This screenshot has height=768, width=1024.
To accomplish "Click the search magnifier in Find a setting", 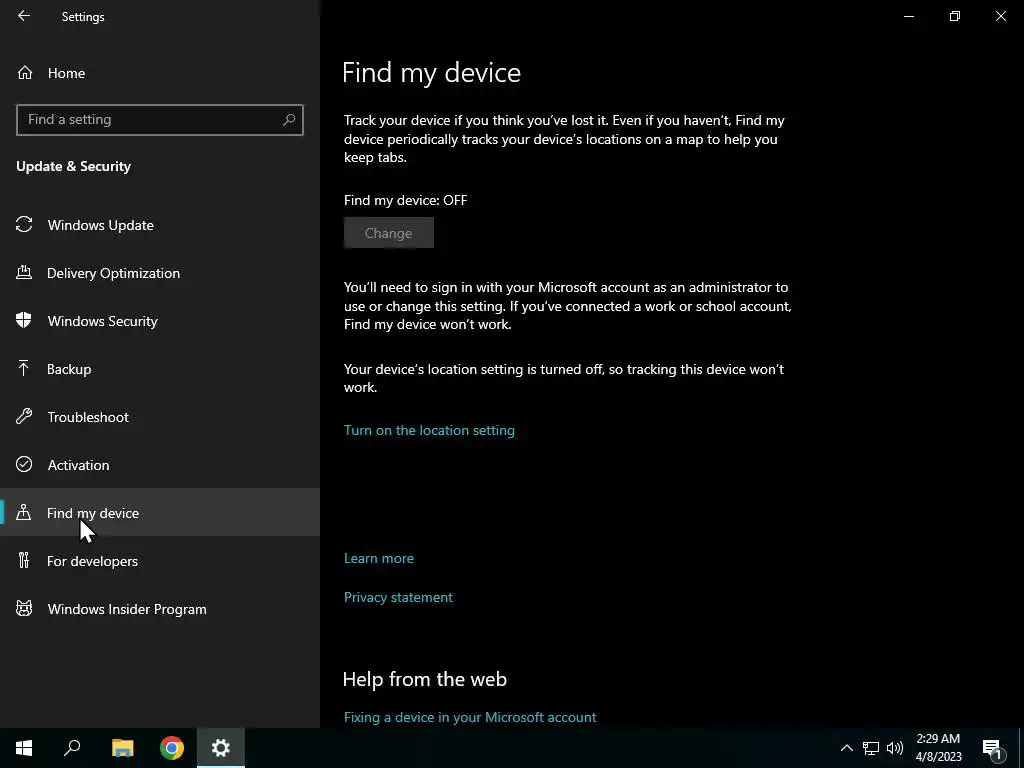I will coord(289,120).
